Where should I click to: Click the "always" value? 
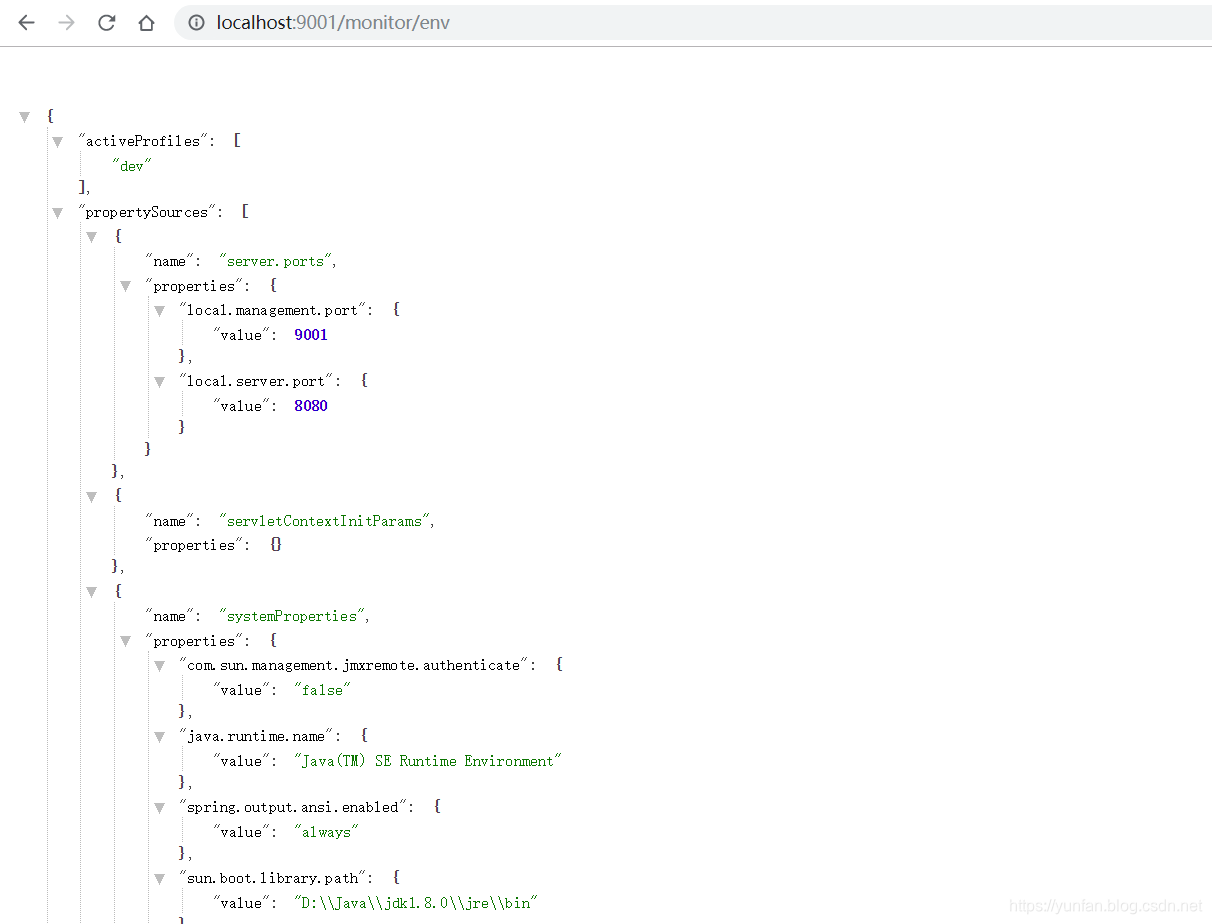[x=326, y=832]
